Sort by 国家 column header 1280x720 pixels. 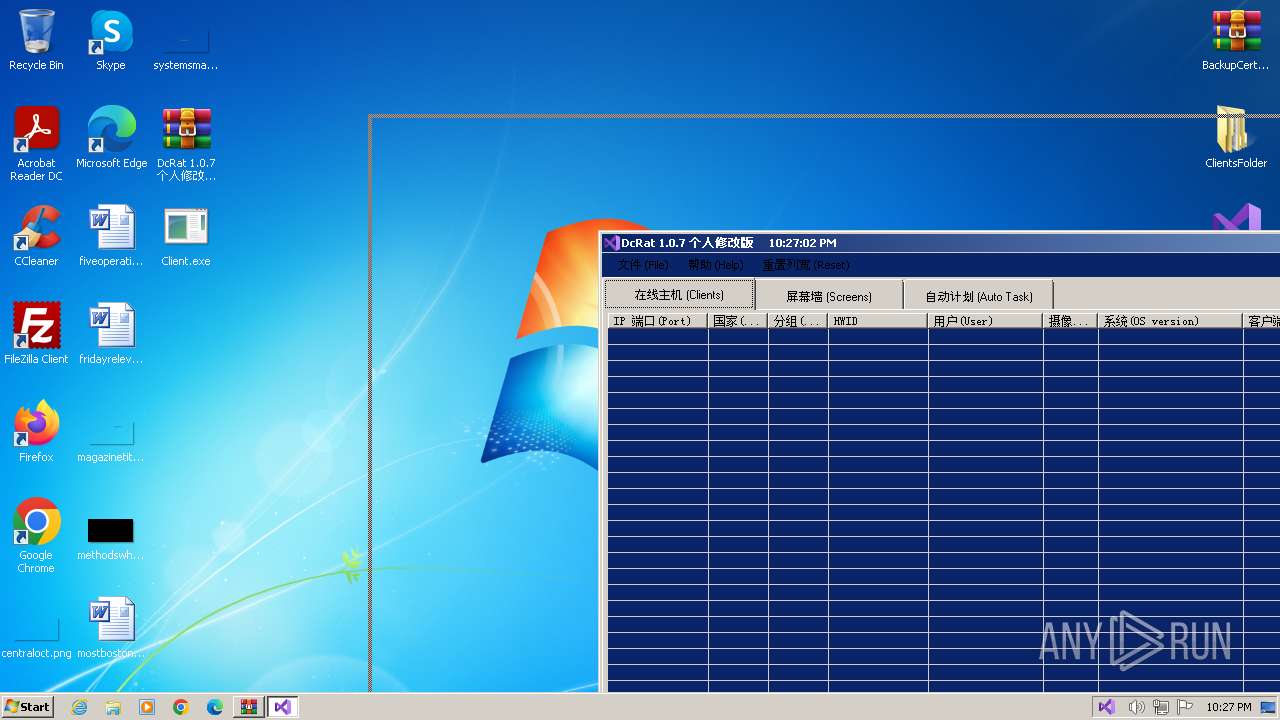tap(738, 321)
